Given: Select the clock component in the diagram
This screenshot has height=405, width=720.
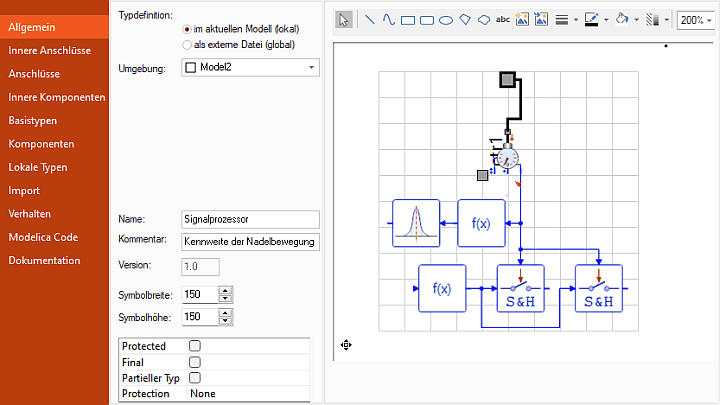Looking at the screenshot, I should click(x=508, y=157).
